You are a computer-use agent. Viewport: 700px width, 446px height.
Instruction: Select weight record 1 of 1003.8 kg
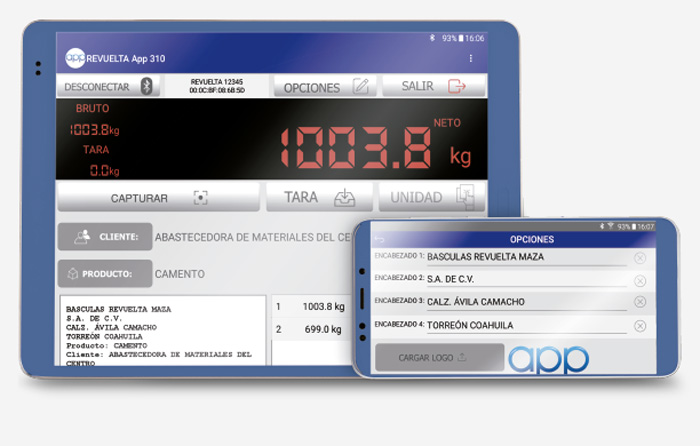(x=311, y=307)
